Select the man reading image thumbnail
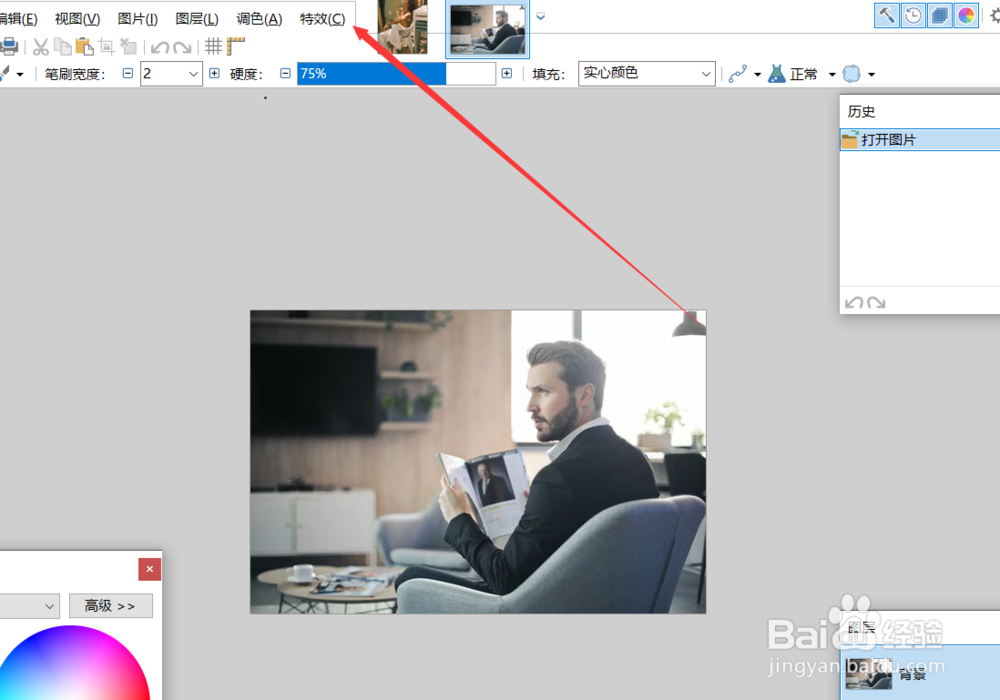 point(487,28)
